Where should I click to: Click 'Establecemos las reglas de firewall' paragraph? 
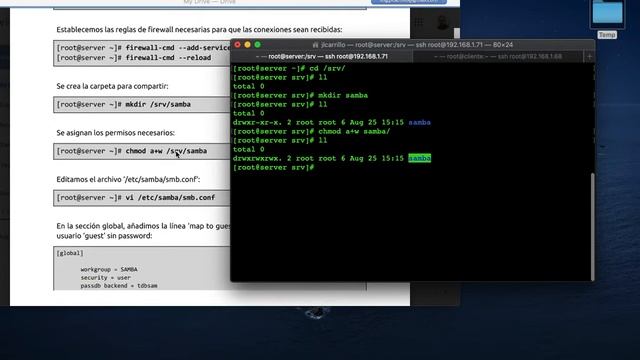pyautogui.click(x=199, y=29)
